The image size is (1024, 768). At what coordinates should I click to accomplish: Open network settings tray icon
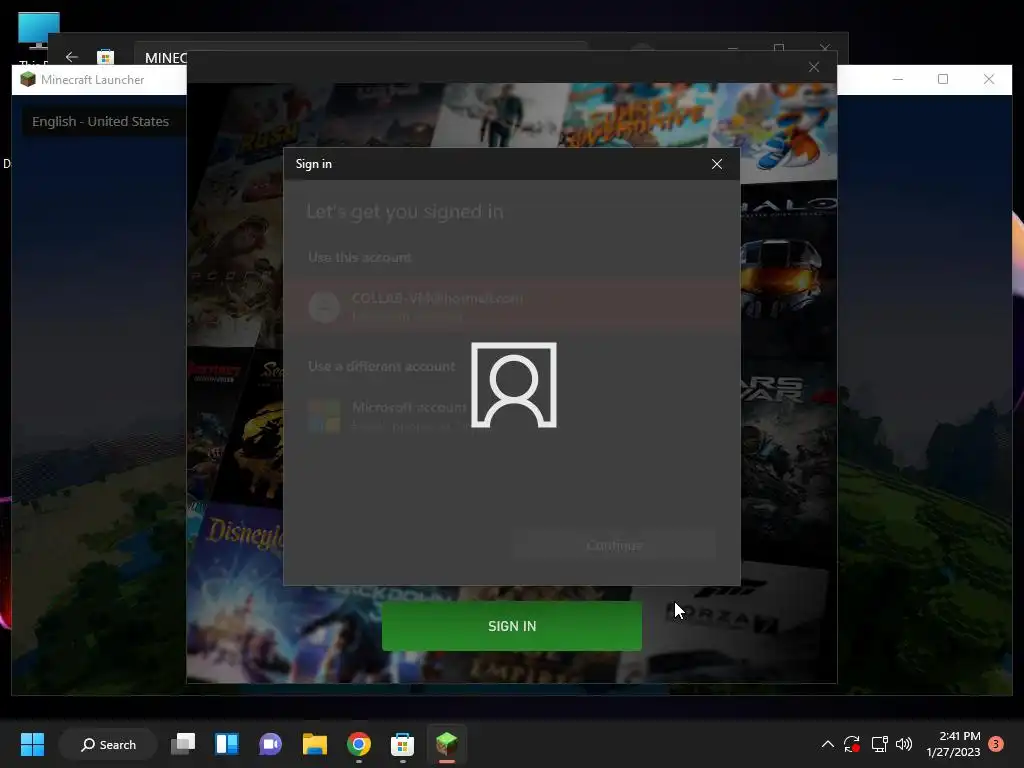coord(879,744)
